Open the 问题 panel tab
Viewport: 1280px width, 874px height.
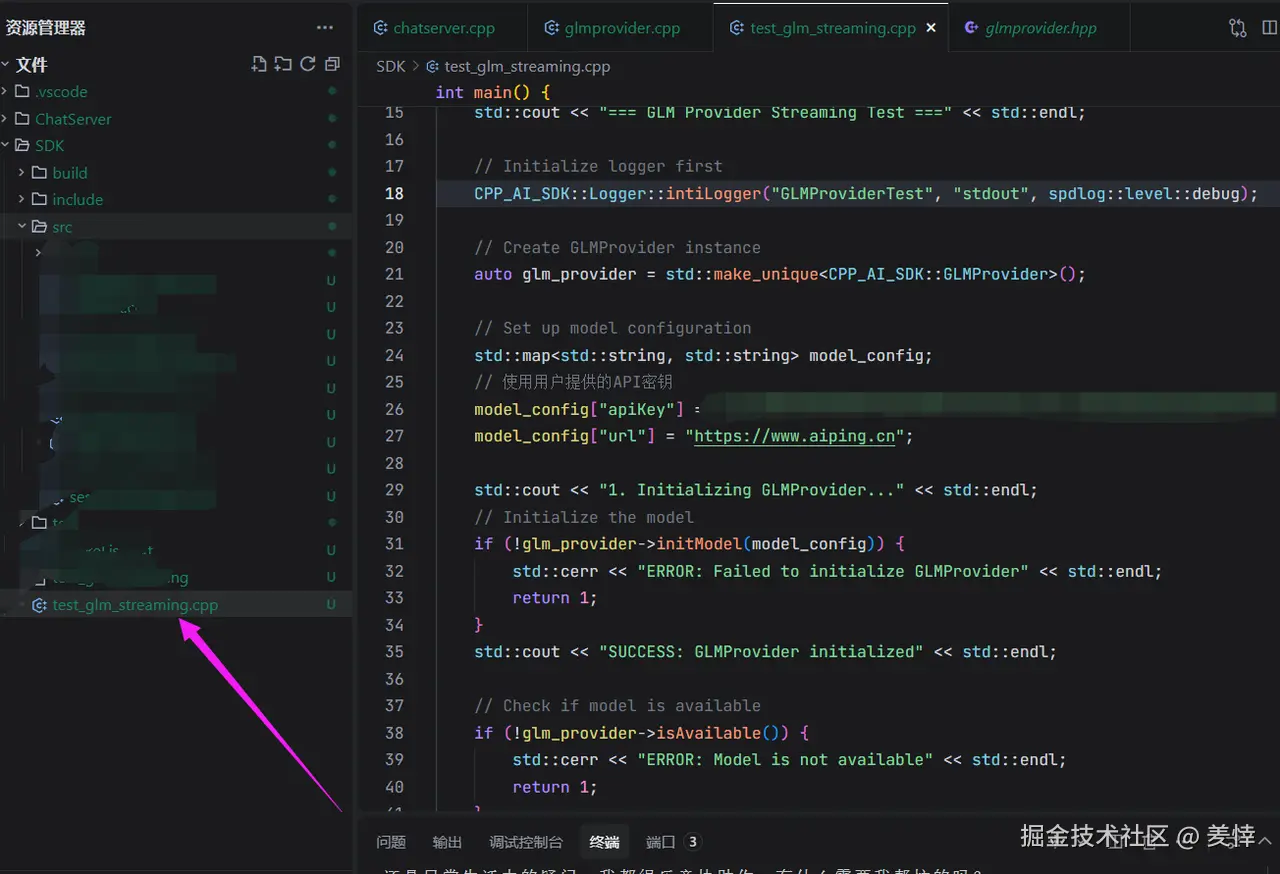pos(391,842)
